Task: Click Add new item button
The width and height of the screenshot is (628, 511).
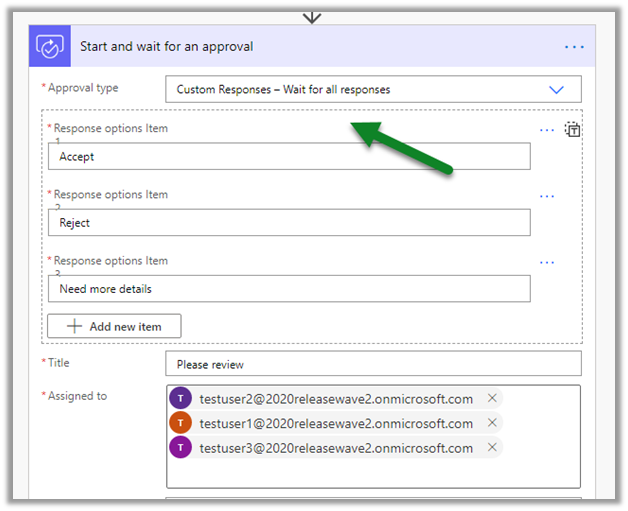Action: click(114, 327)
